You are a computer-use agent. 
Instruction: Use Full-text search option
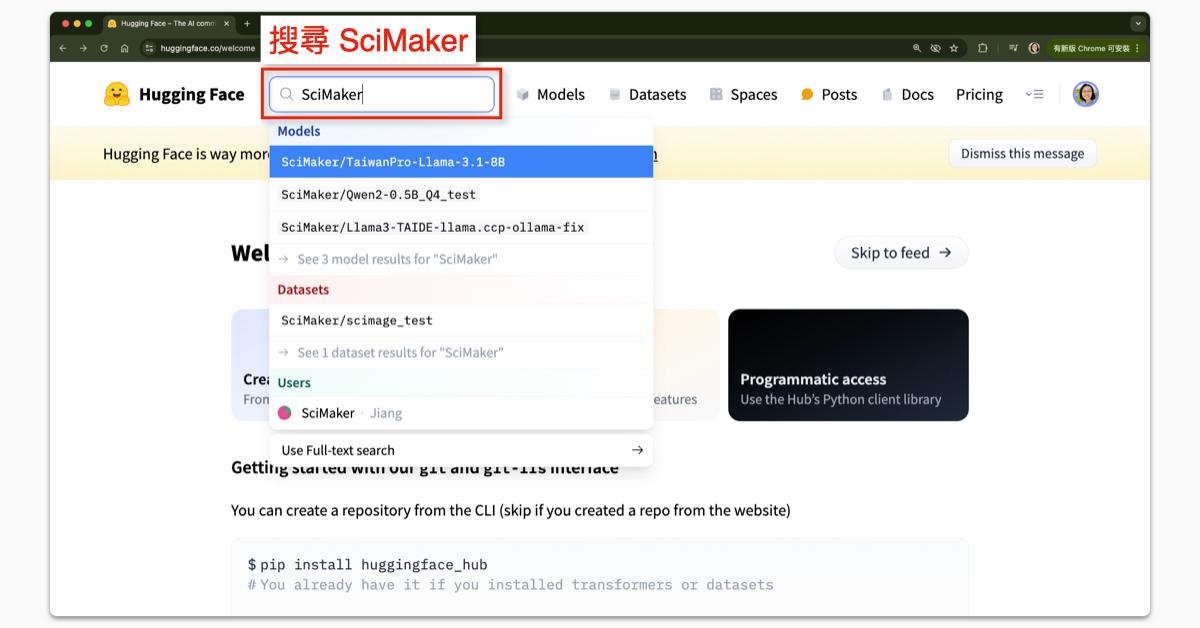[x=461, y=450]
